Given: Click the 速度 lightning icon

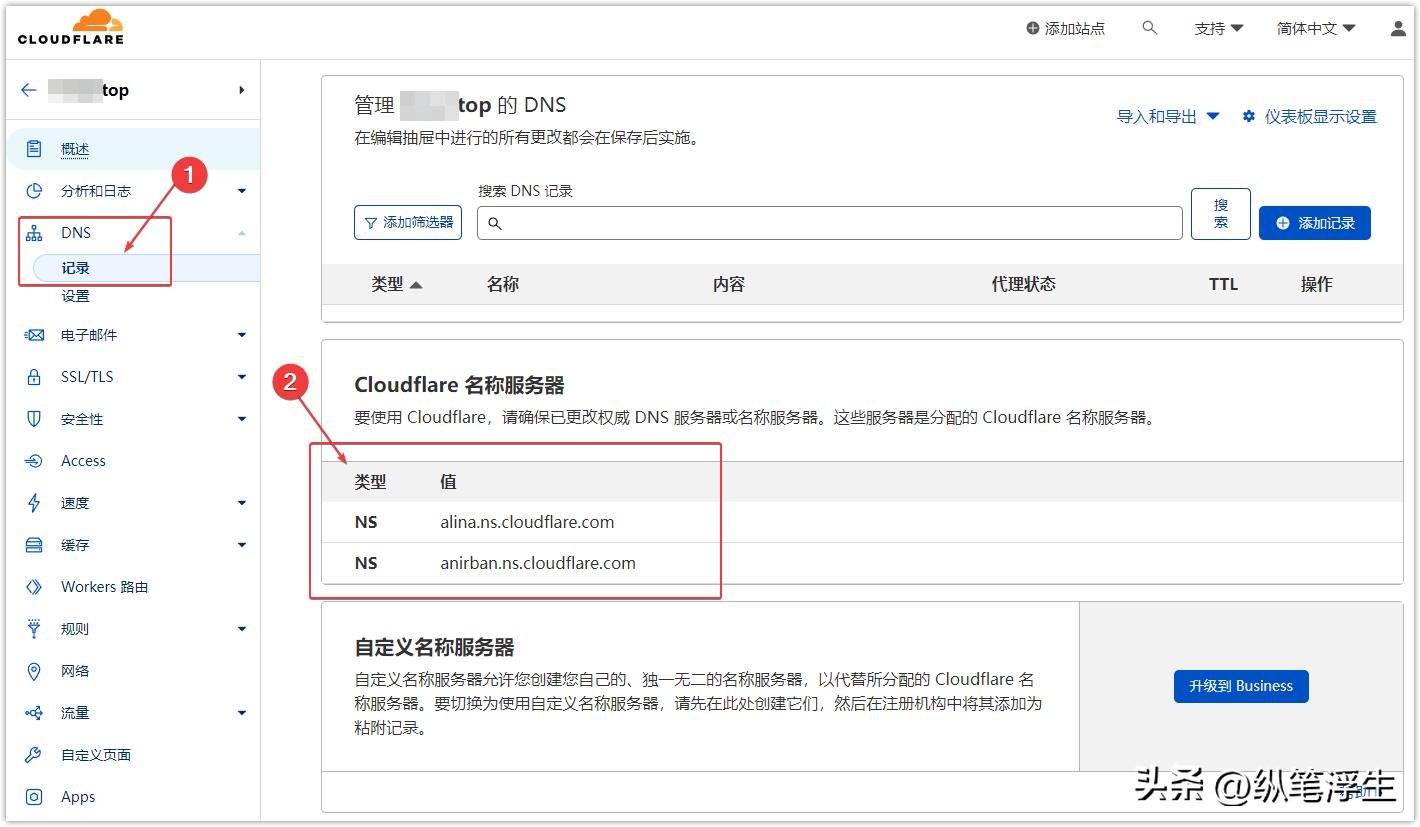Looking at the screenshot, I should pyautogui.click(x=33, y=502).
